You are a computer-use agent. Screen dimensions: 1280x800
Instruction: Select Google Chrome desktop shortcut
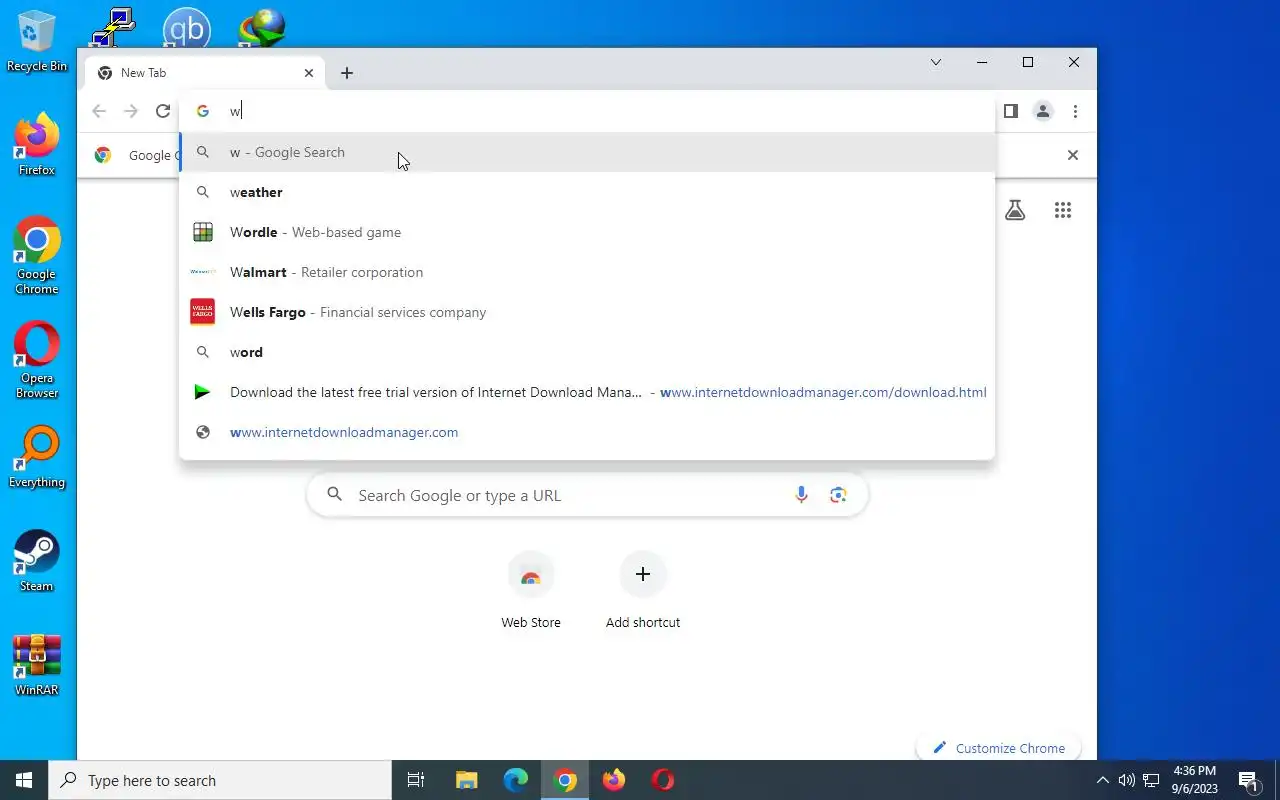[37, 256]
